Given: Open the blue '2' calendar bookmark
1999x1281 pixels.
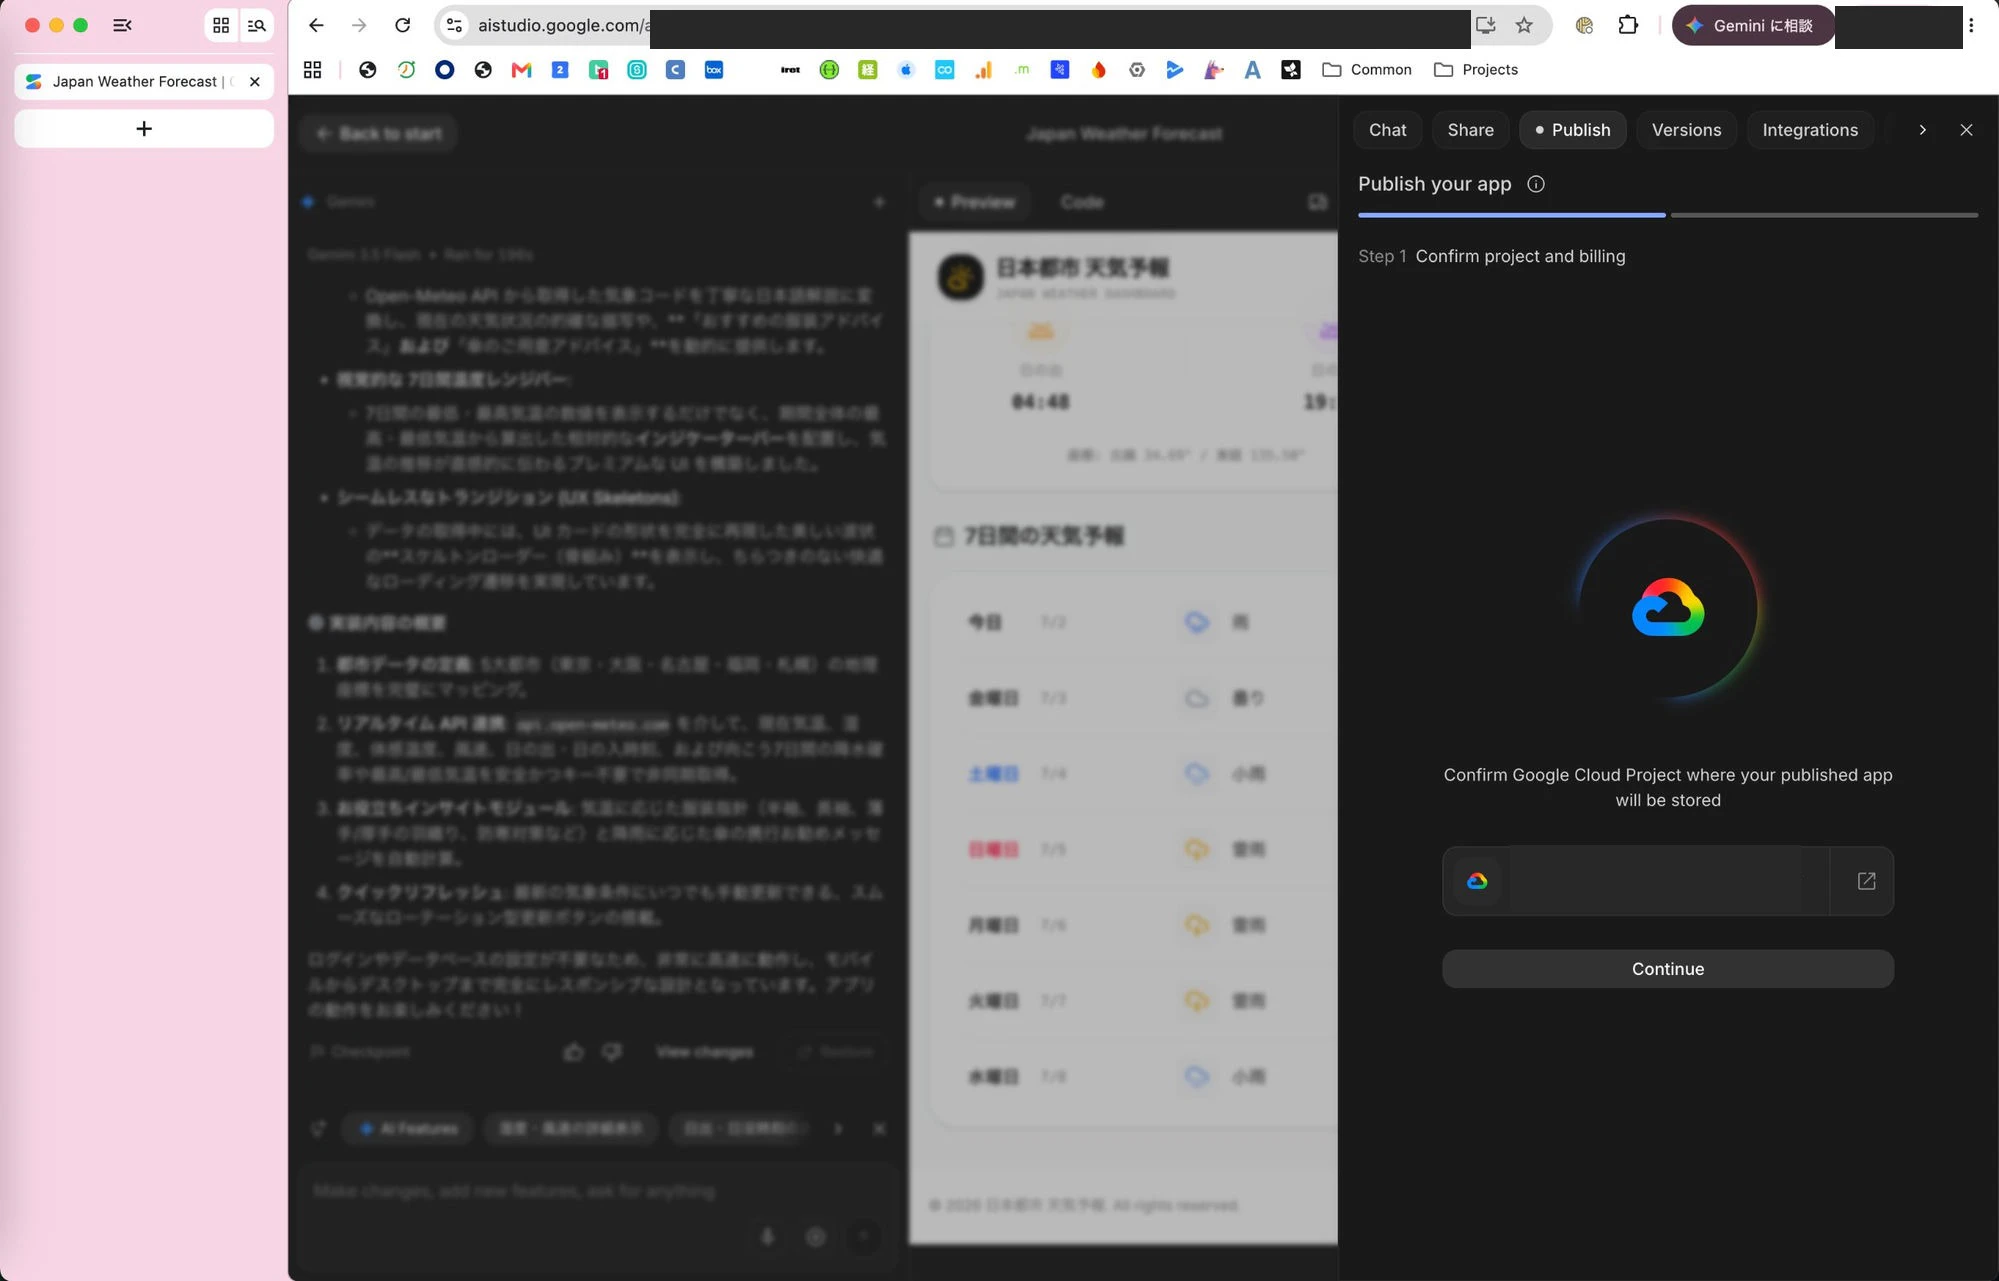Looking at the screenshot, I should pos(560,69).
